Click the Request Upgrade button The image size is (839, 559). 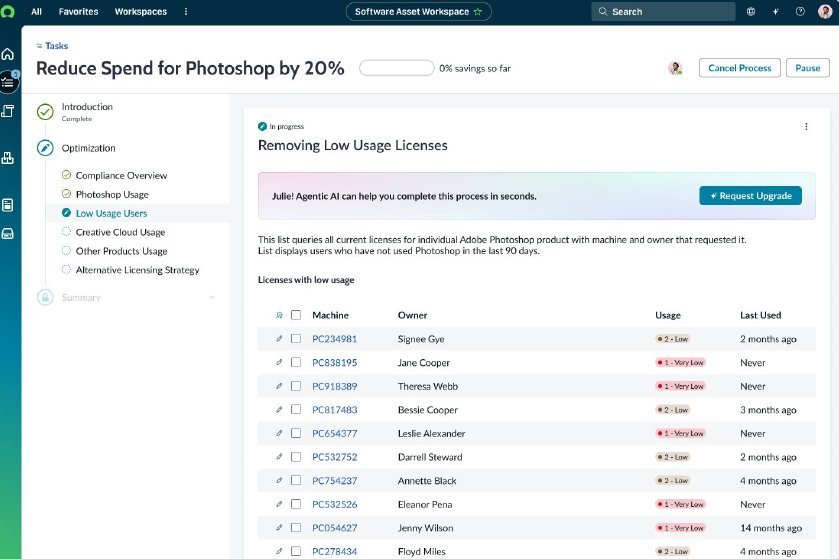750,196
